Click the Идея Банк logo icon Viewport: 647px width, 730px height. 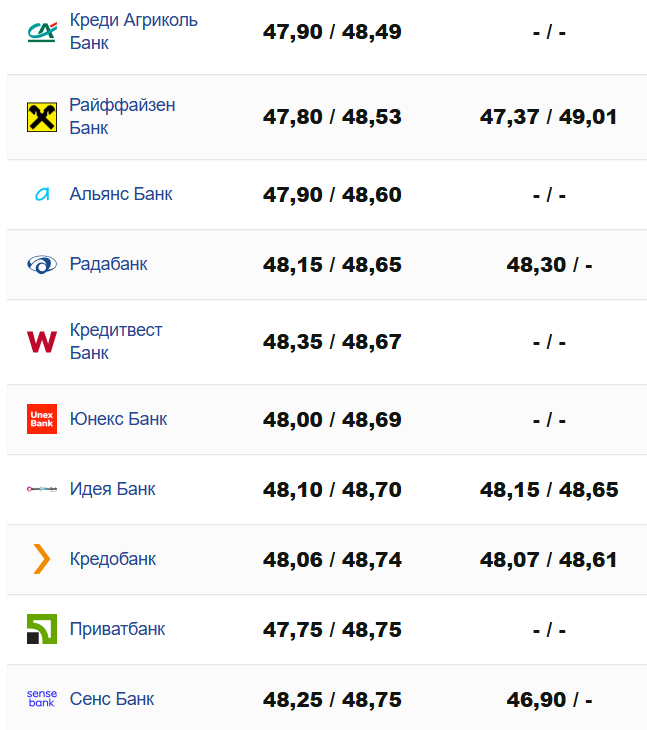pos(41,490)
